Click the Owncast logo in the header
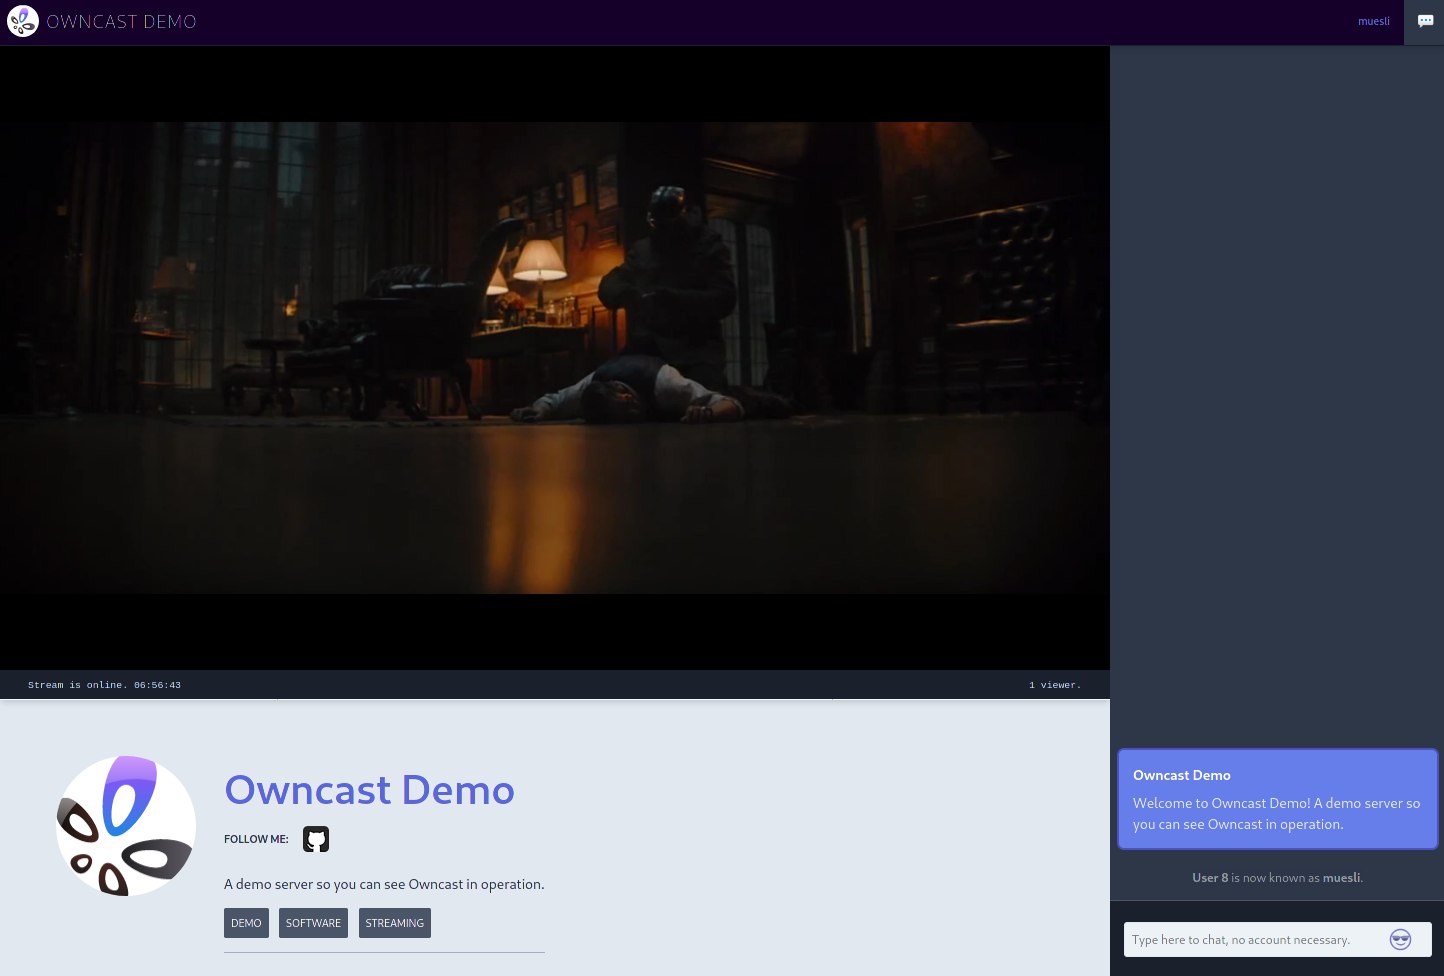The height and width of the screenshot is (976, 1444). (23, 21)
